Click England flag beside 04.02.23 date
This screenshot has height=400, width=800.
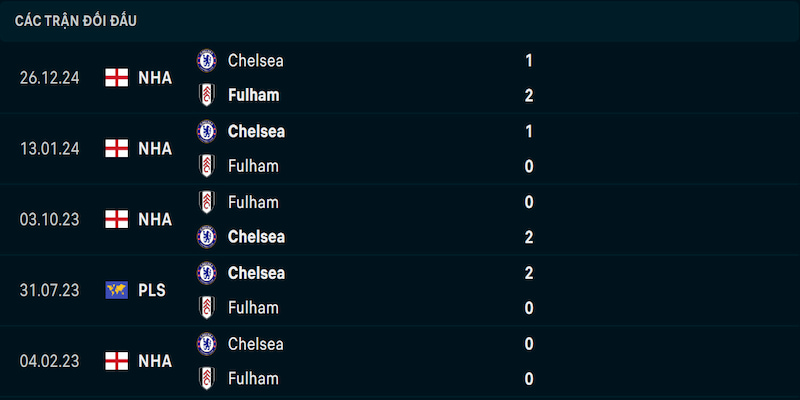pyautogui.click(x=117, y=361)
